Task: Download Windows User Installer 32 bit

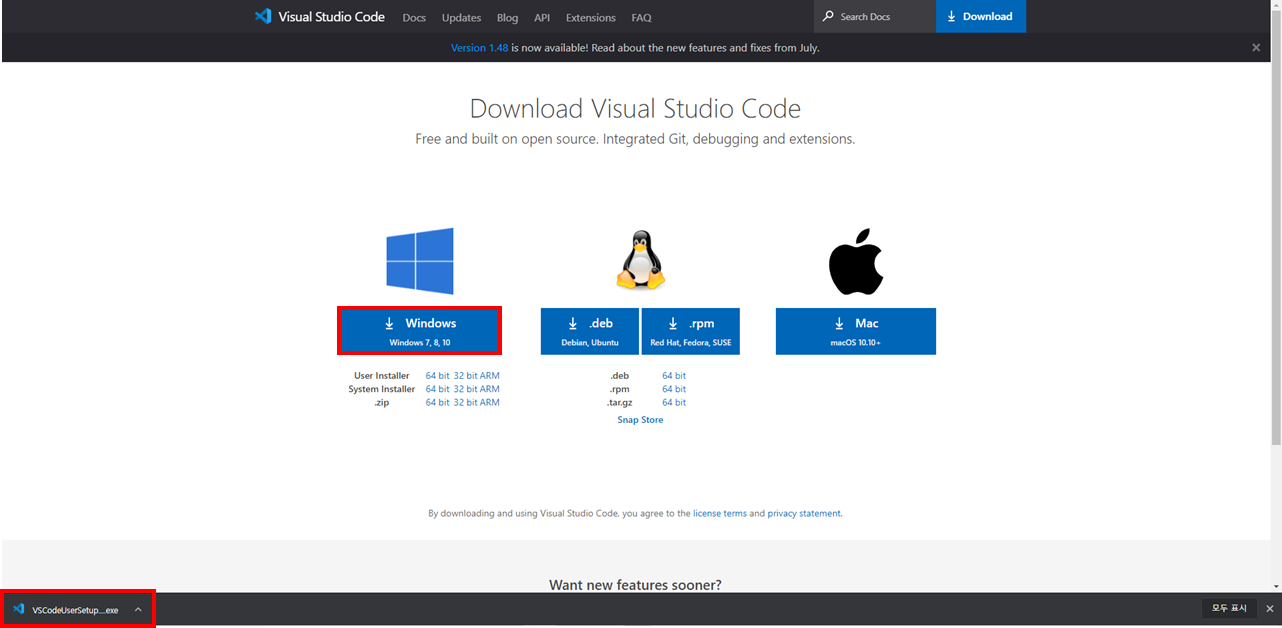Action: pyautogui.click(x=465, y=375)
